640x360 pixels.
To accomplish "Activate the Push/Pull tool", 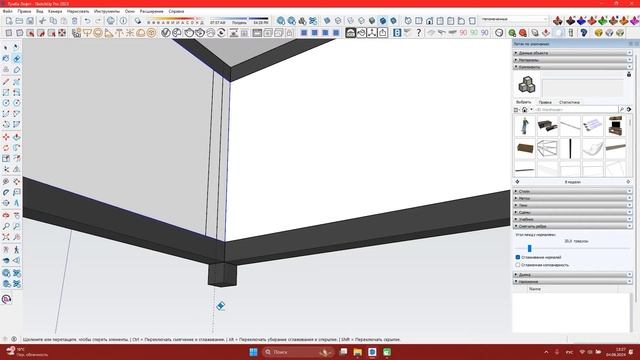I will (17, 137).
